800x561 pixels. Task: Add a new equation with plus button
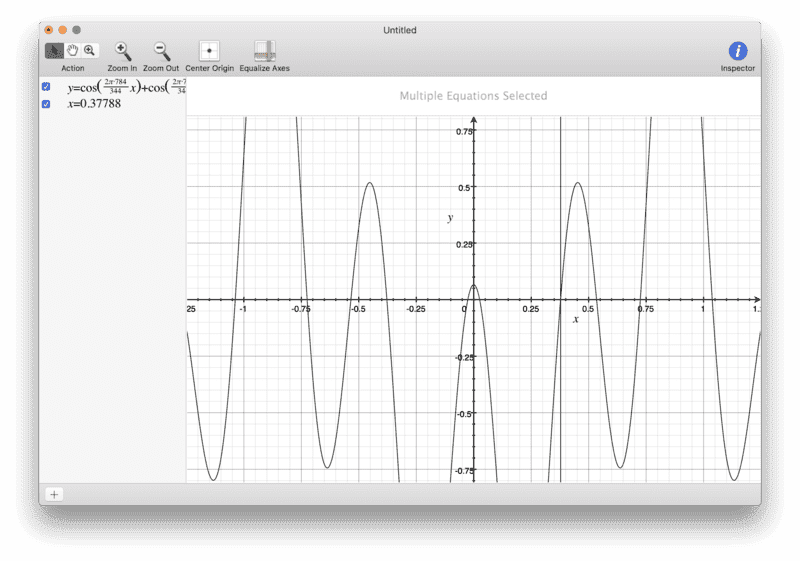pyautogui.click(x=54, y=494)
